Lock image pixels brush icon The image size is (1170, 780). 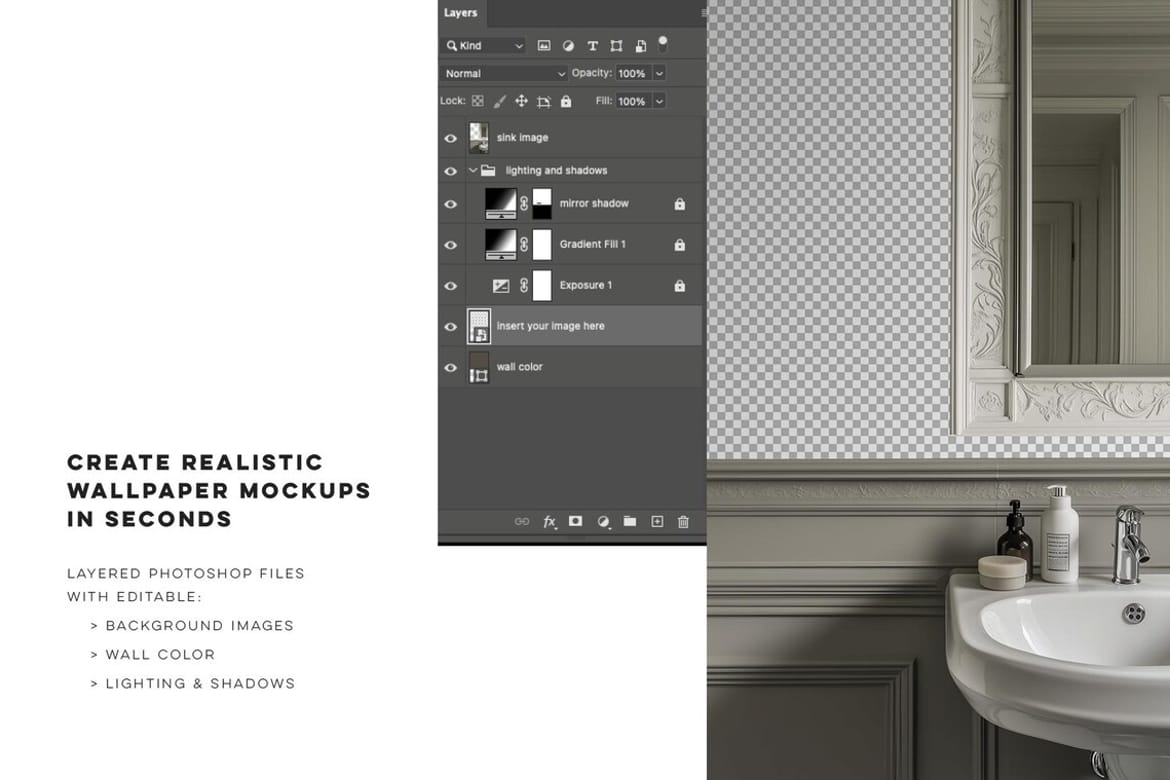499,101
